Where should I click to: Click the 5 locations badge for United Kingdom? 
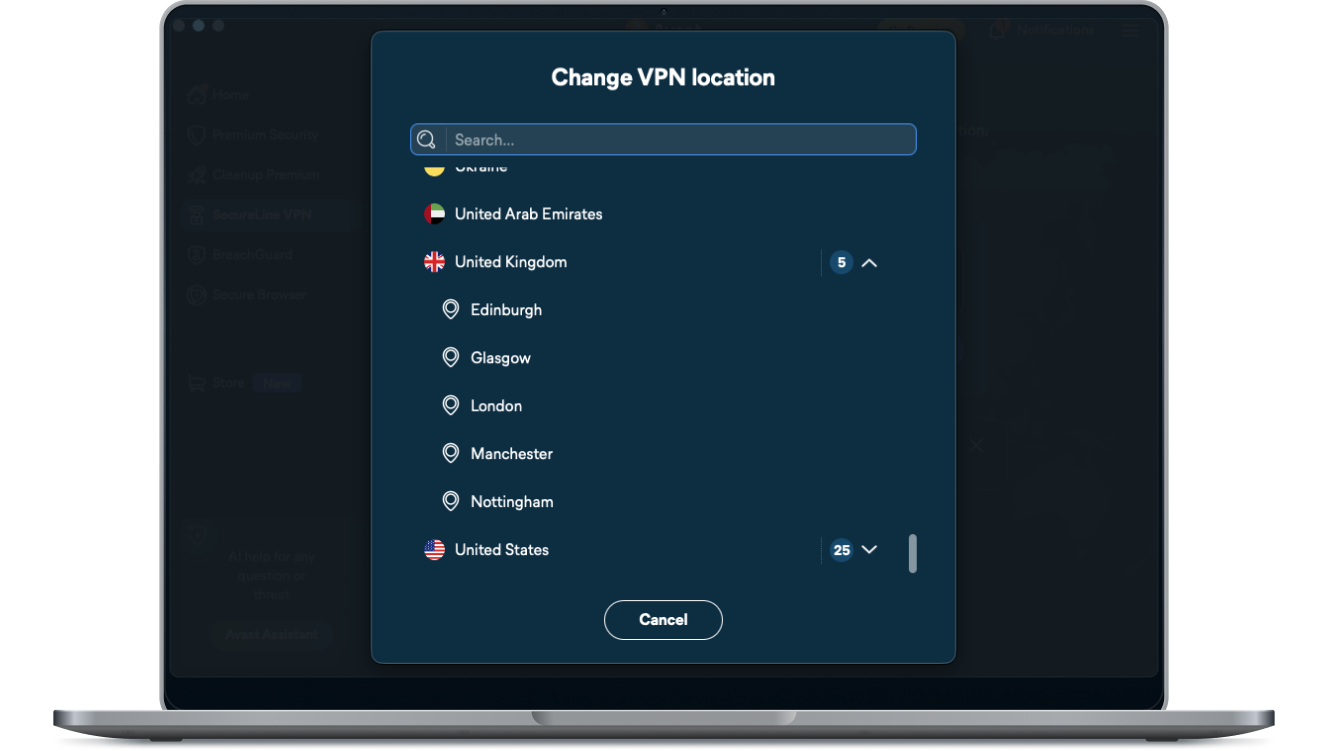841,263
